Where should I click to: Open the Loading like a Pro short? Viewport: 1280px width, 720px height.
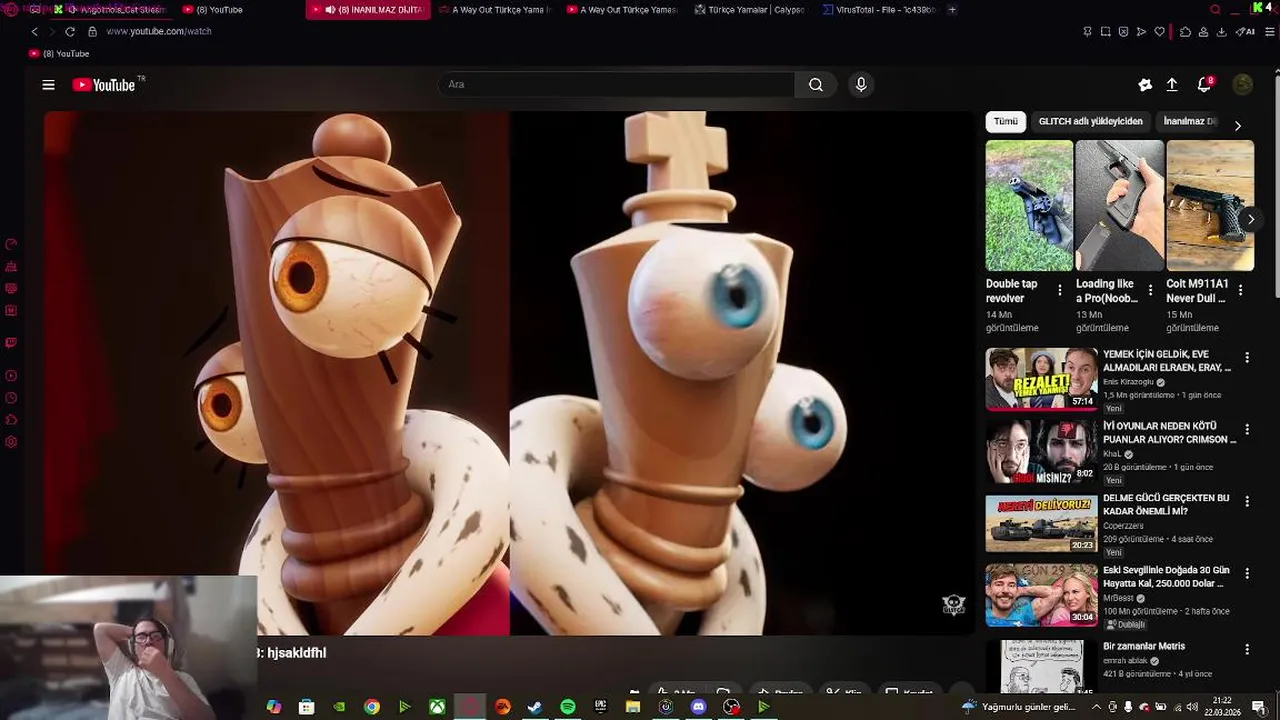pos(1119,206)
